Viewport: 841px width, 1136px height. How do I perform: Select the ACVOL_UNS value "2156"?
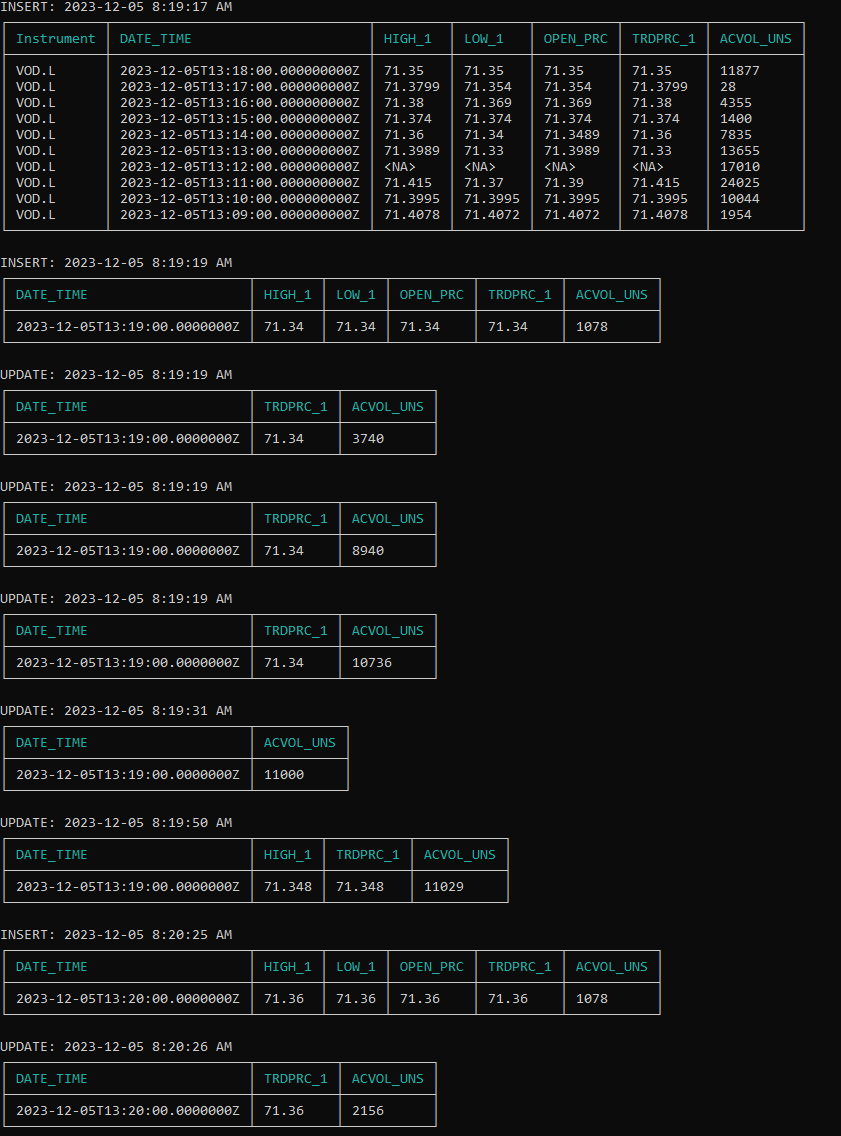(x=368, y=1111)
